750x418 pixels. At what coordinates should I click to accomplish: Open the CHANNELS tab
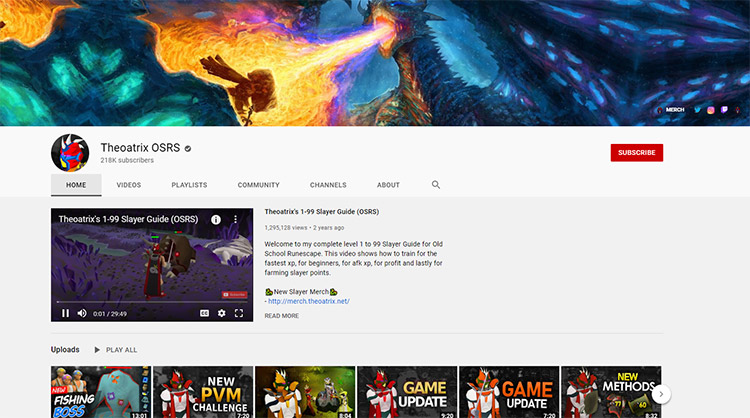click(328, 185)
